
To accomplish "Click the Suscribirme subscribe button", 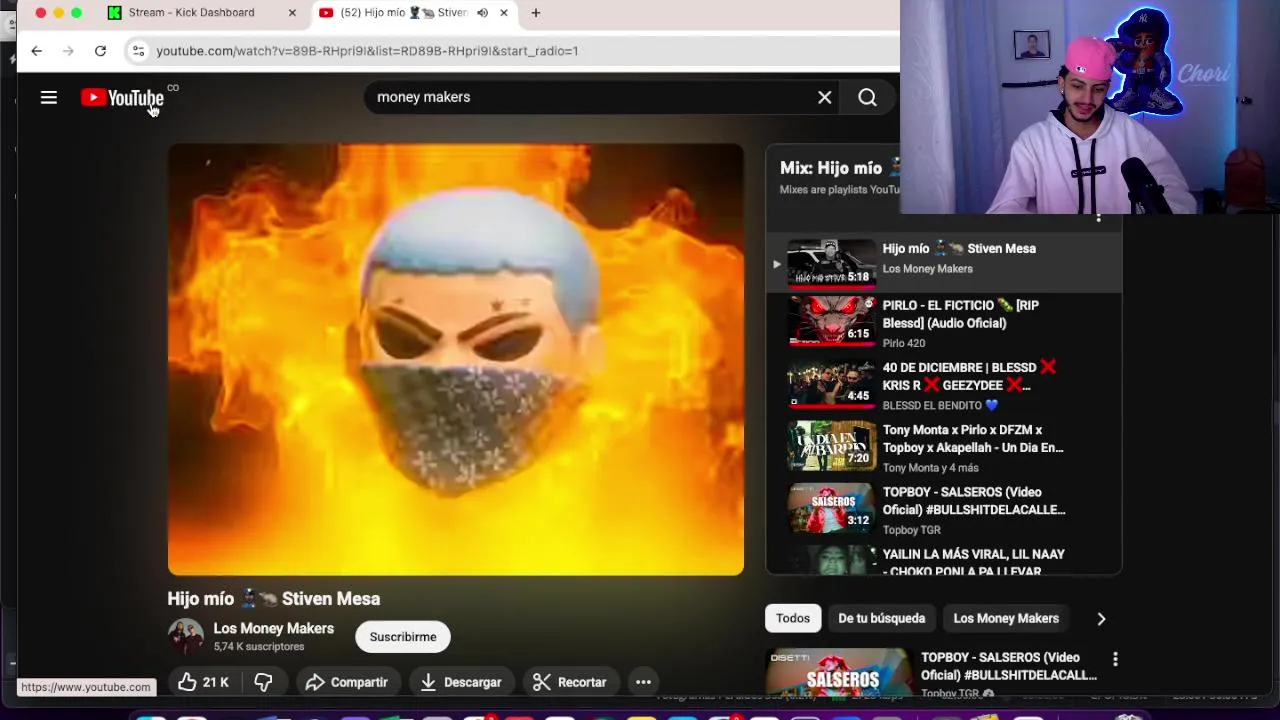I will click(403, 637).
